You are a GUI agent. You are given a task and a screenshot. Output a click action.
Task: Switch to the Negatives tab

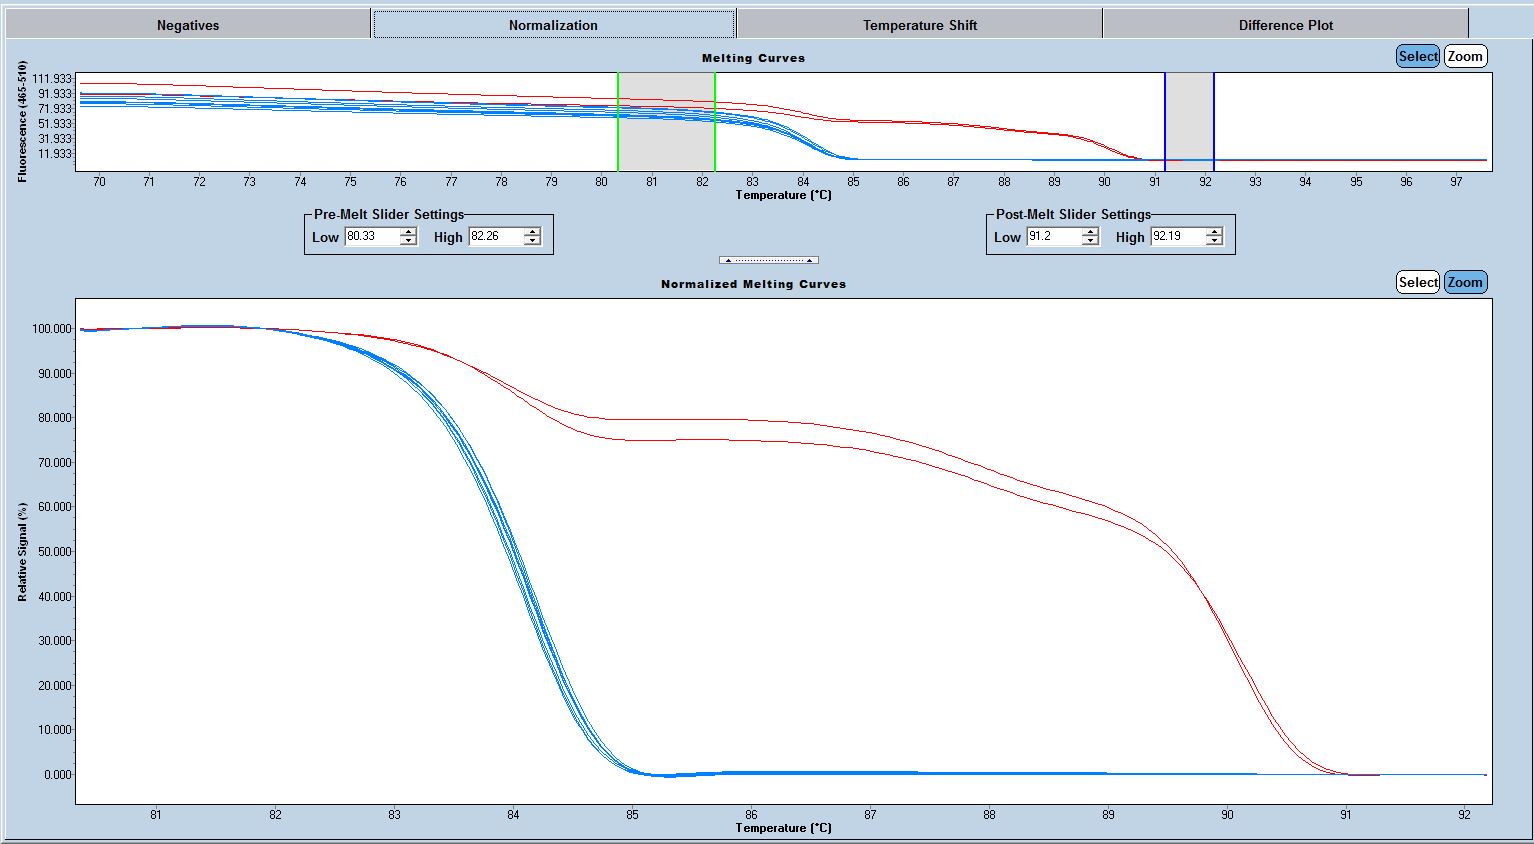188,25
